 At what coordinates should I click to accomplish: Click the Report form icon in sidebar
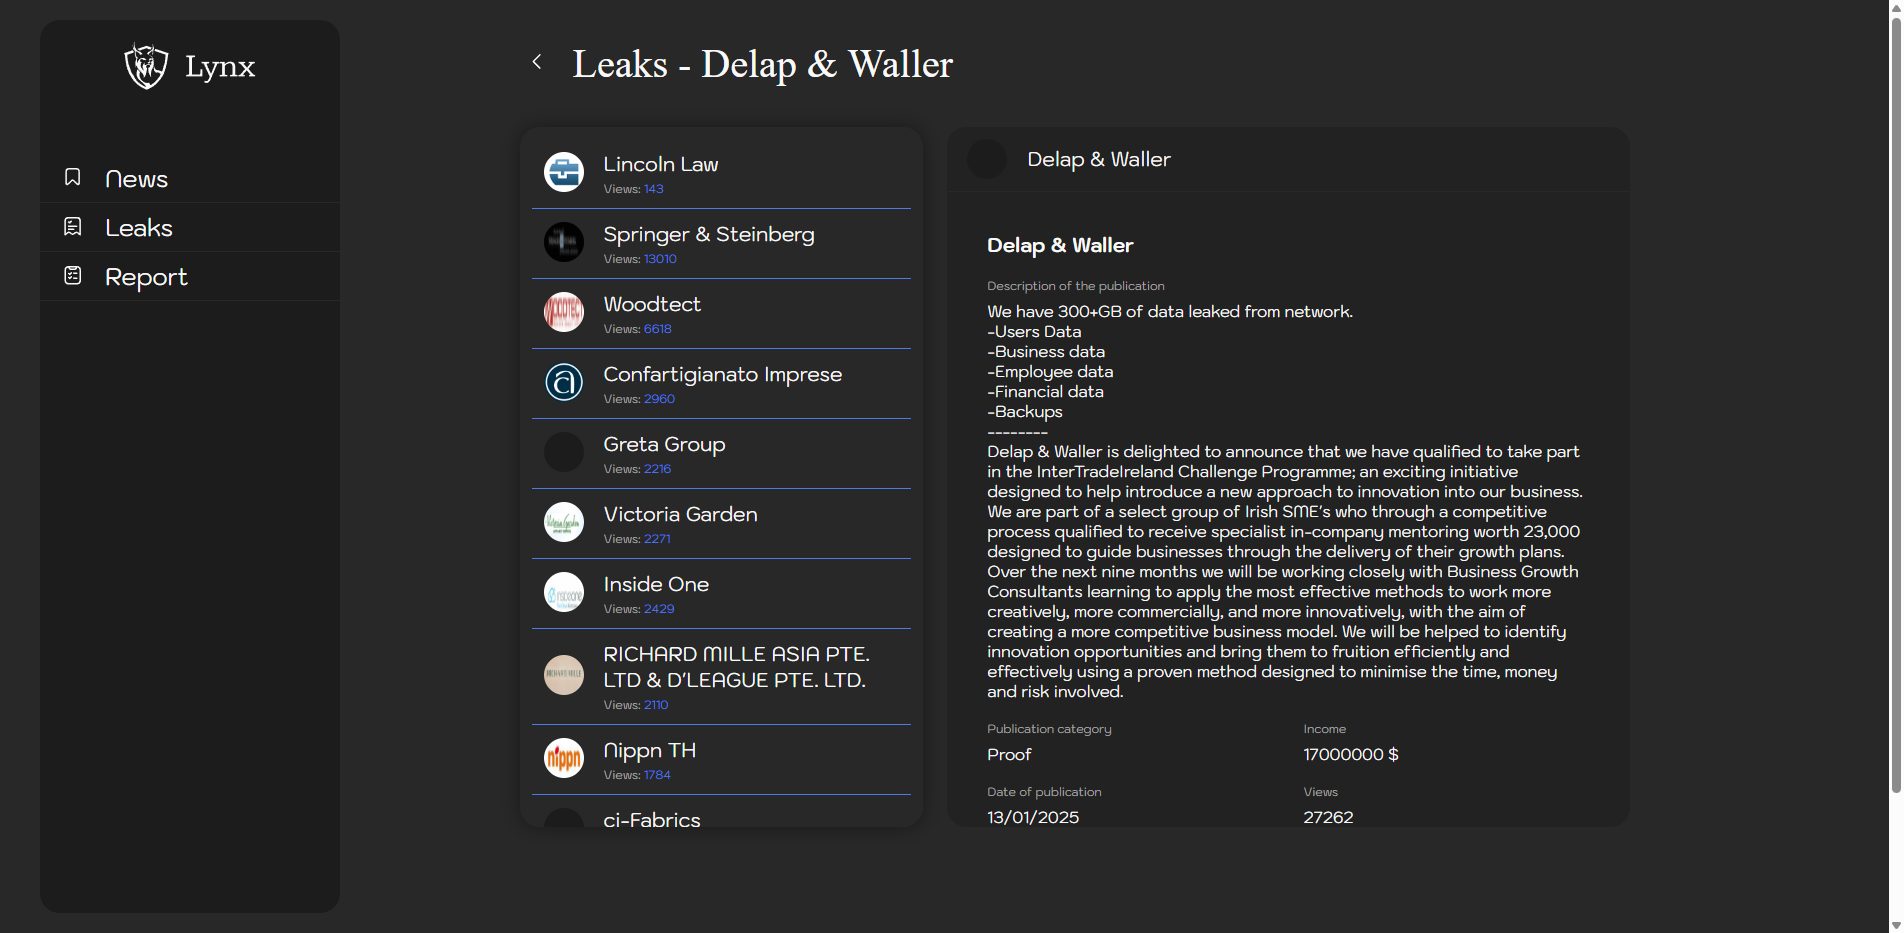point(73,275)
